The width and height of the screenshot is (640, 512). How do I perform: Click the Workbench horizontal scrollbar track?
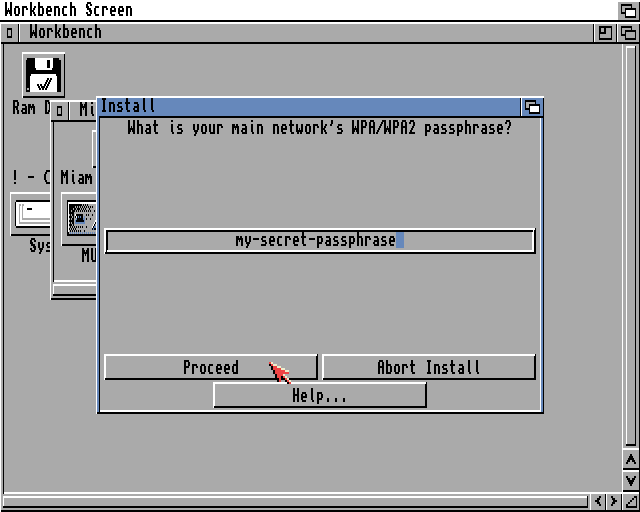click(x=295, y=501)
